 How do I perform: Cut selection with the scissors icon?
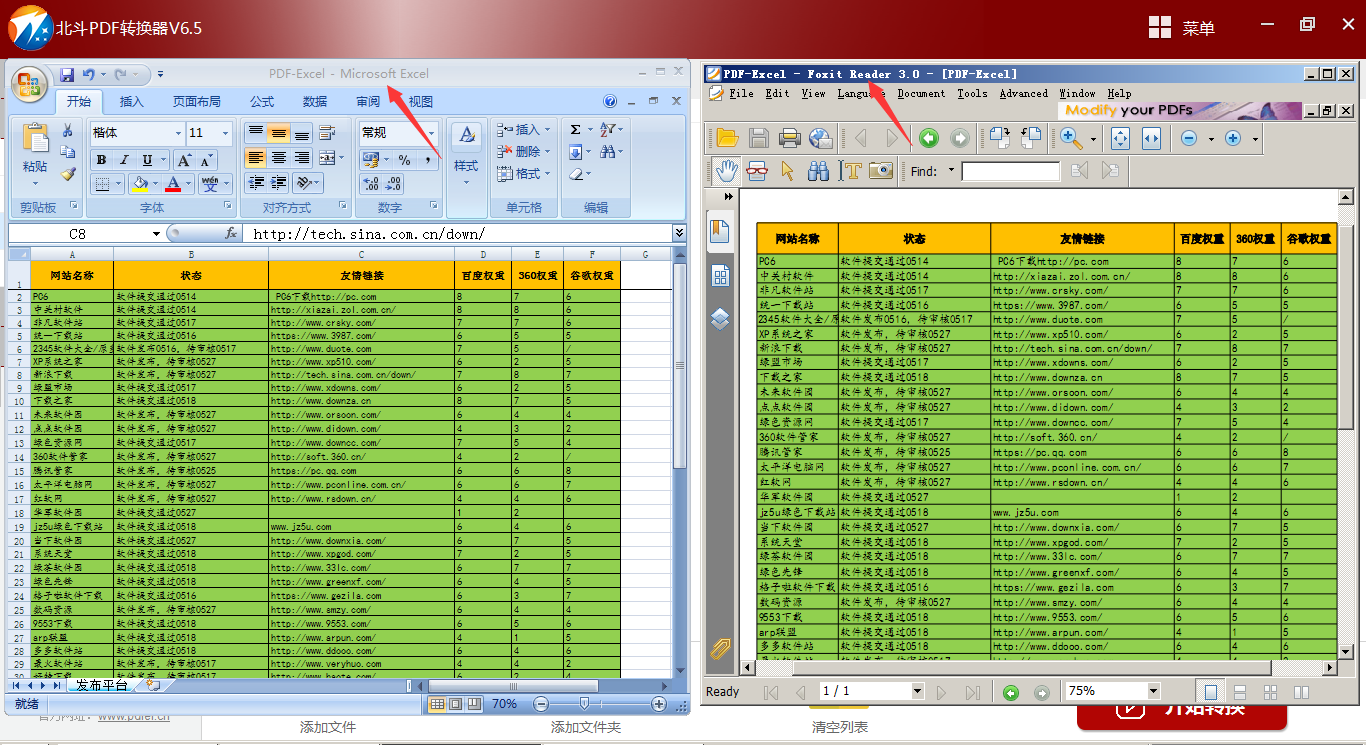(68, 130)
